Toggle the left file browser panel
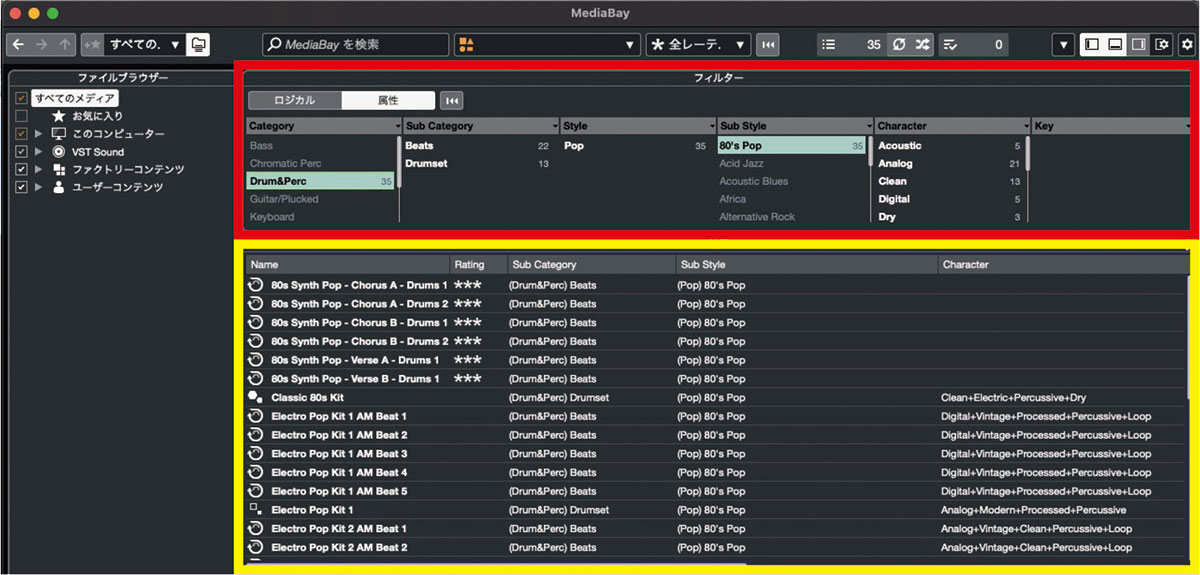 pos(1092,44)
